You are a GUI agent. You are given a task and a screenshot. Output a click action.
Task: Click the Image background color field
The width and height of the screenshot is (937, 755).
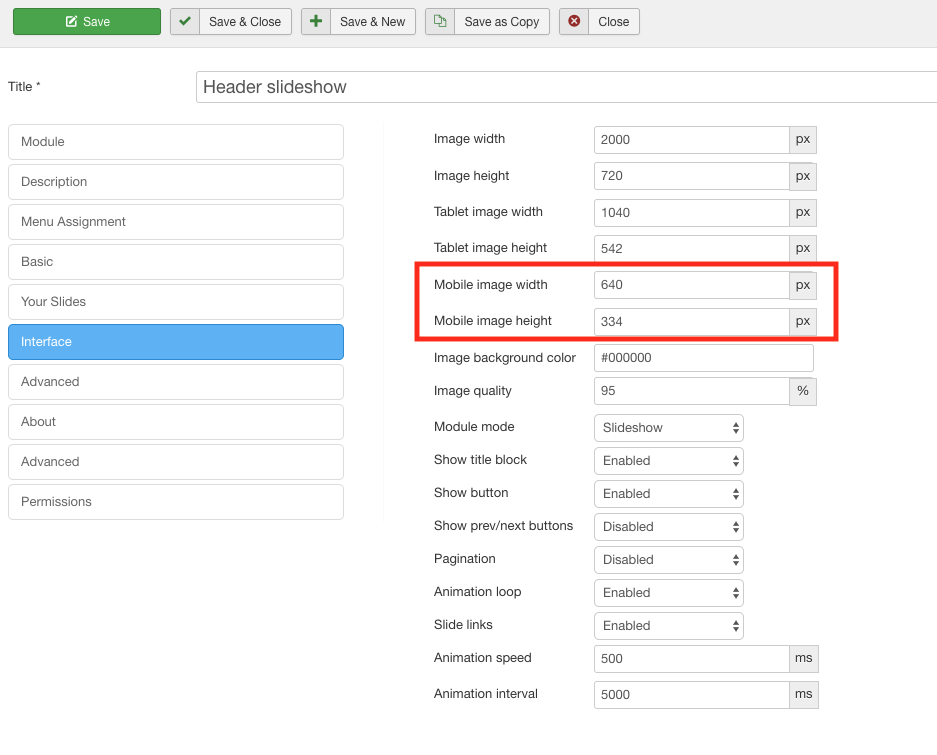(x=703, y=358)
